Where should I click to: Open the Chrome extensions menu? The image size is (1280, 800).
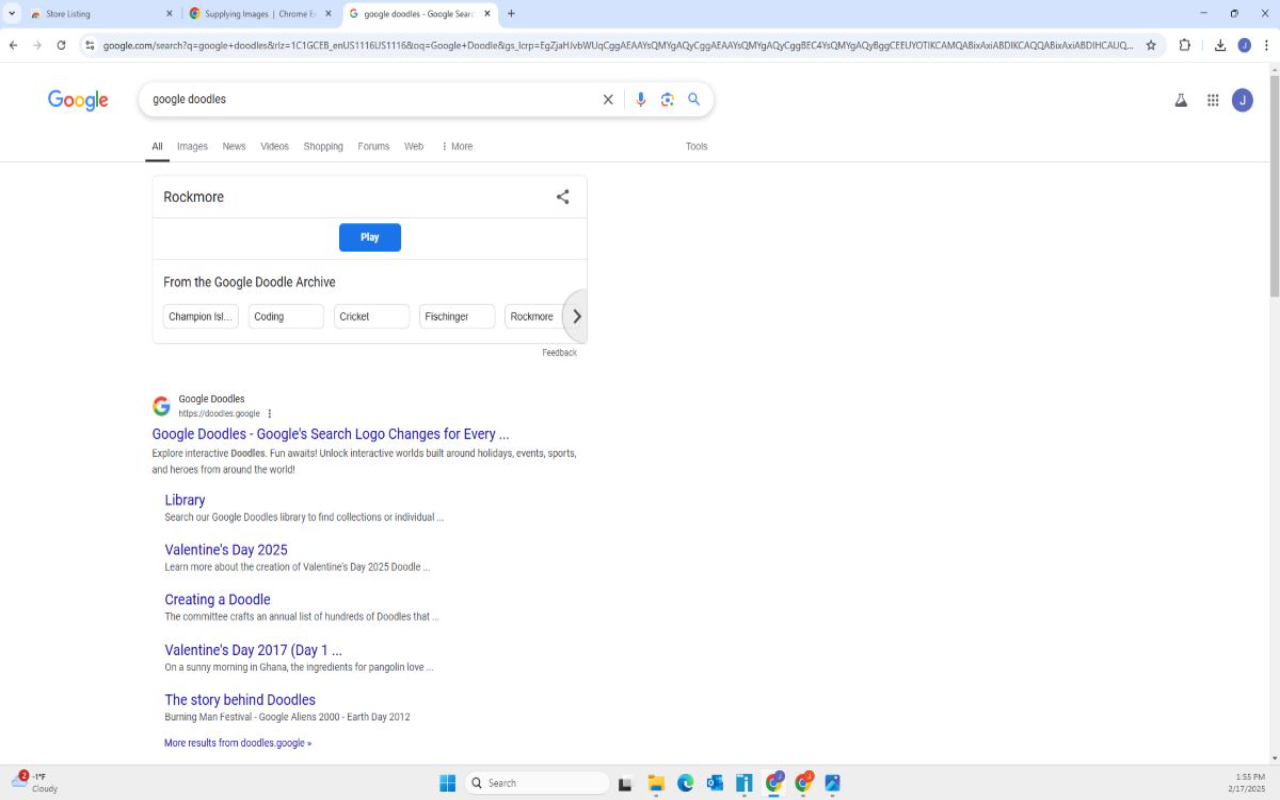coord(1185,45)
